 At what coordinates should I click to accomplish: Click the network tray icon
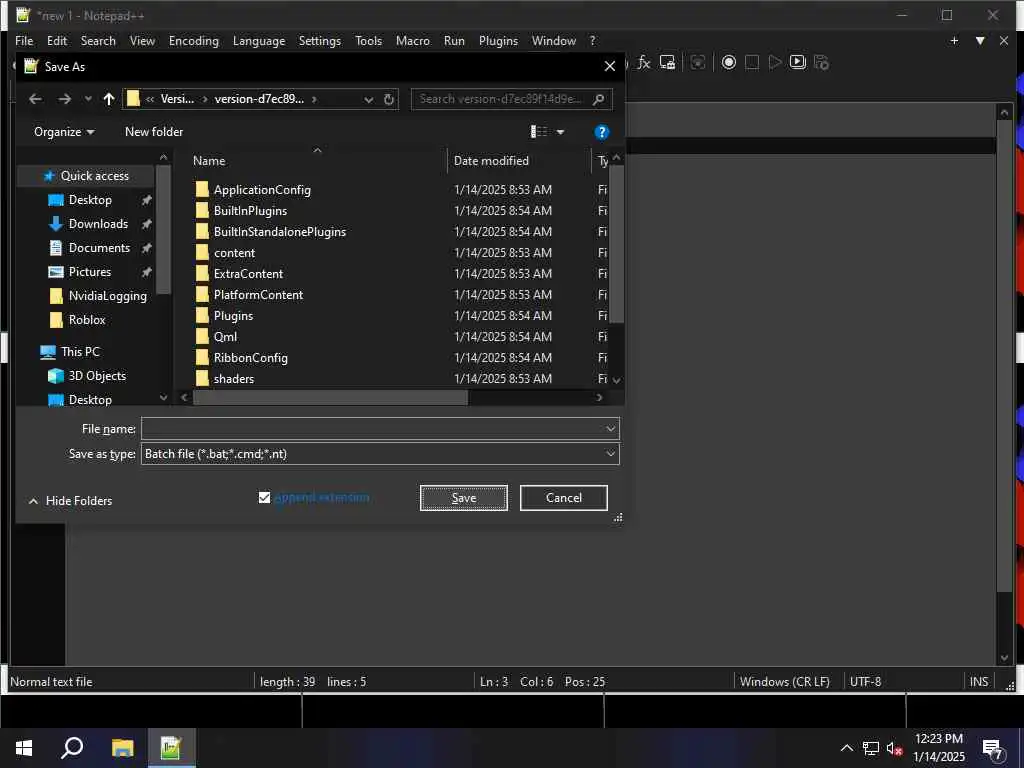pos(871,748)
